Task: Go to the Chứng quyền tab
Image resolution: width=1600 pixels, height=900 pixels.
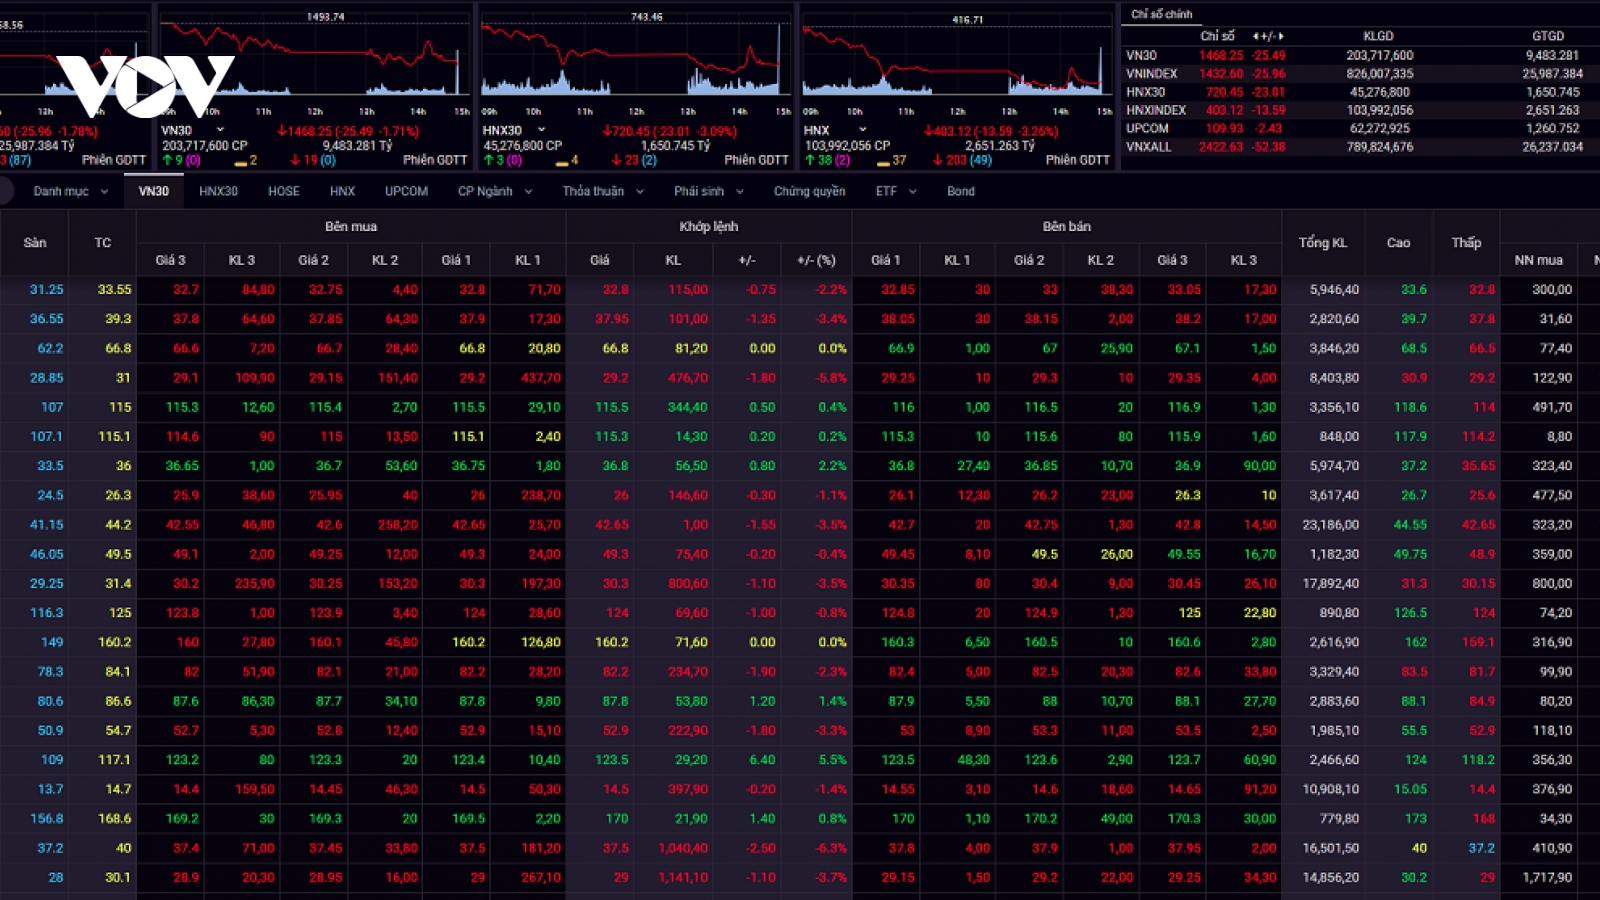Action: [x=809, y=191]
